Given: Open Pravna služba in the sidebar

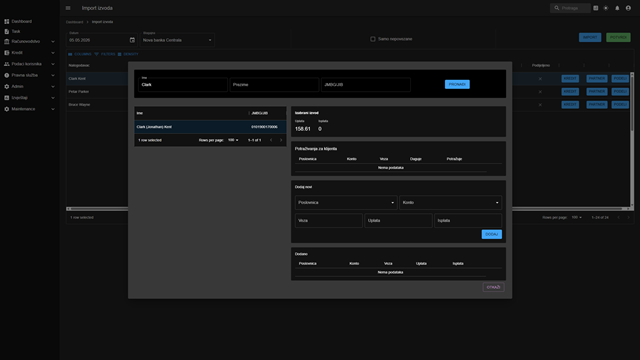Looking at the screenshot, I should click(29, 76).
